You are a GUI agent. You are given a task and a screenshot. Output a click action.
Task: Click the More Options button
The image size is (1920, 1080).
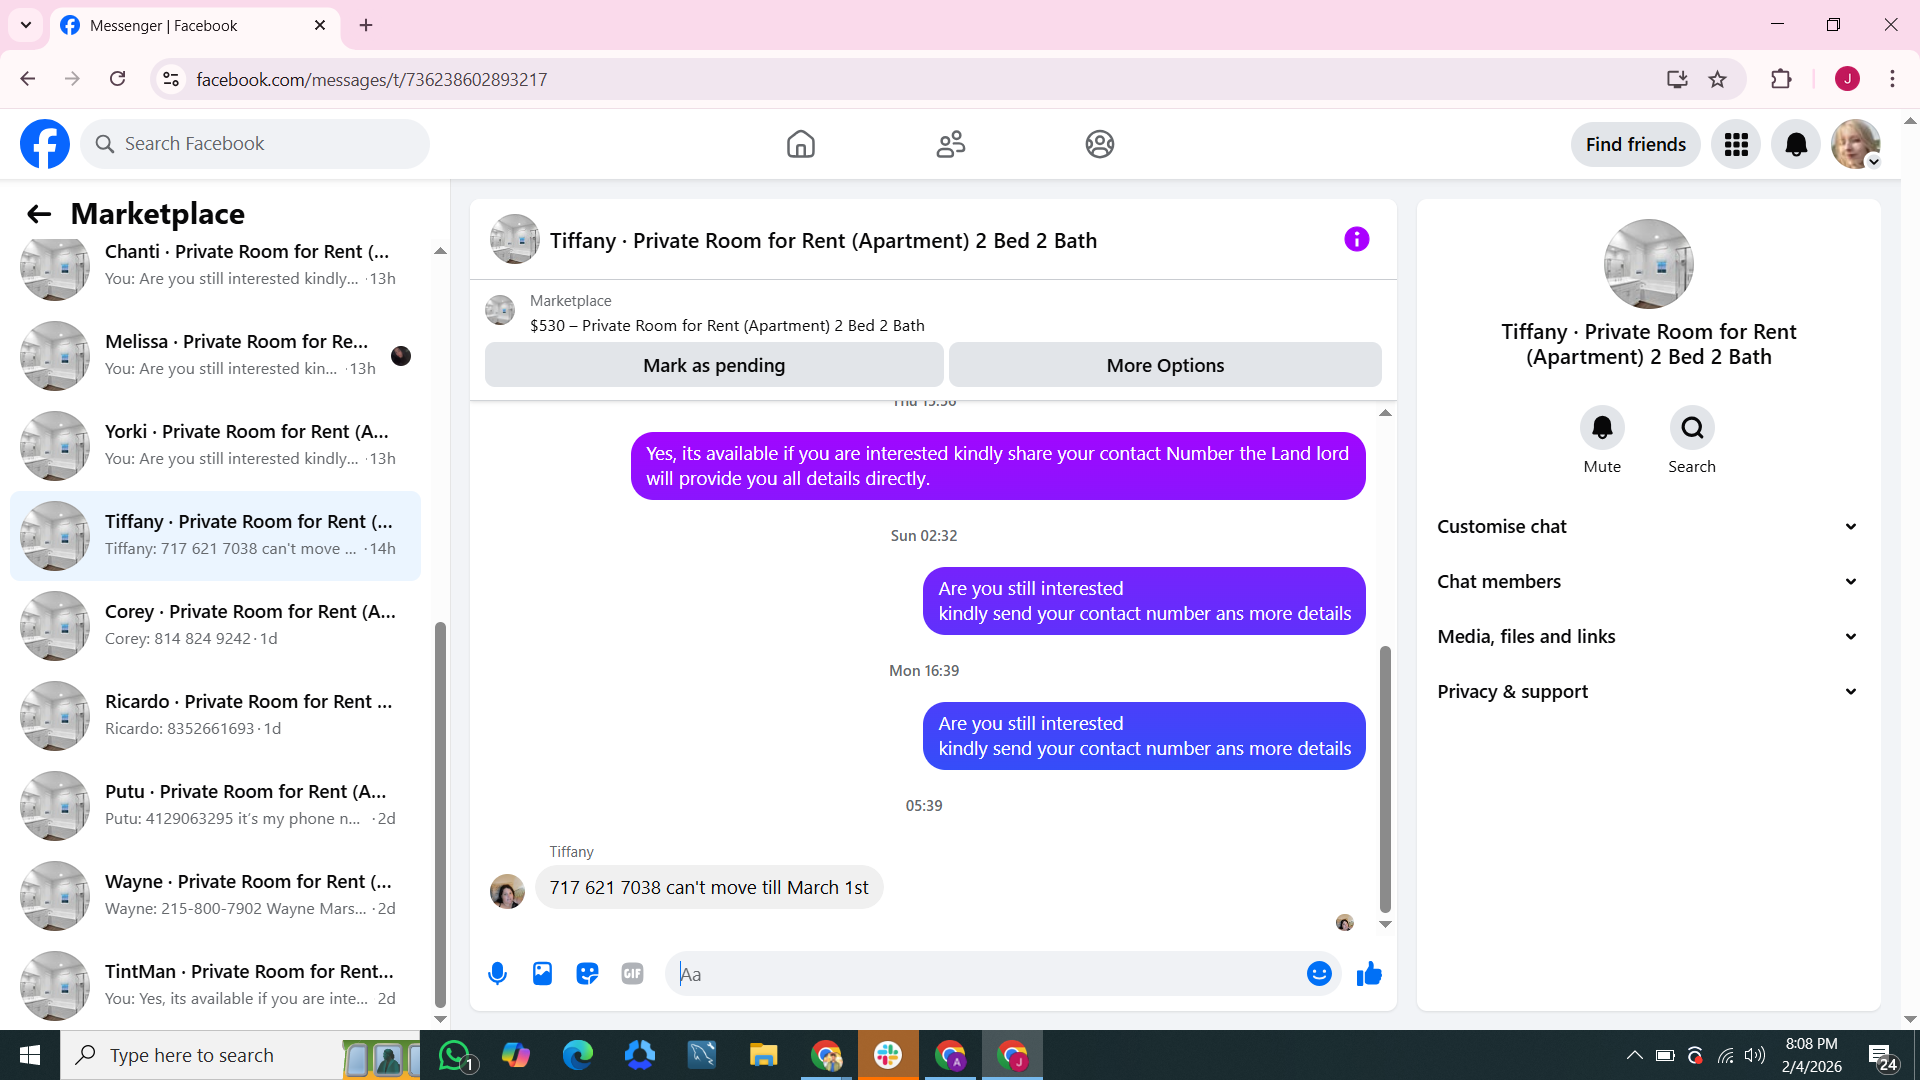(1165, 365)
